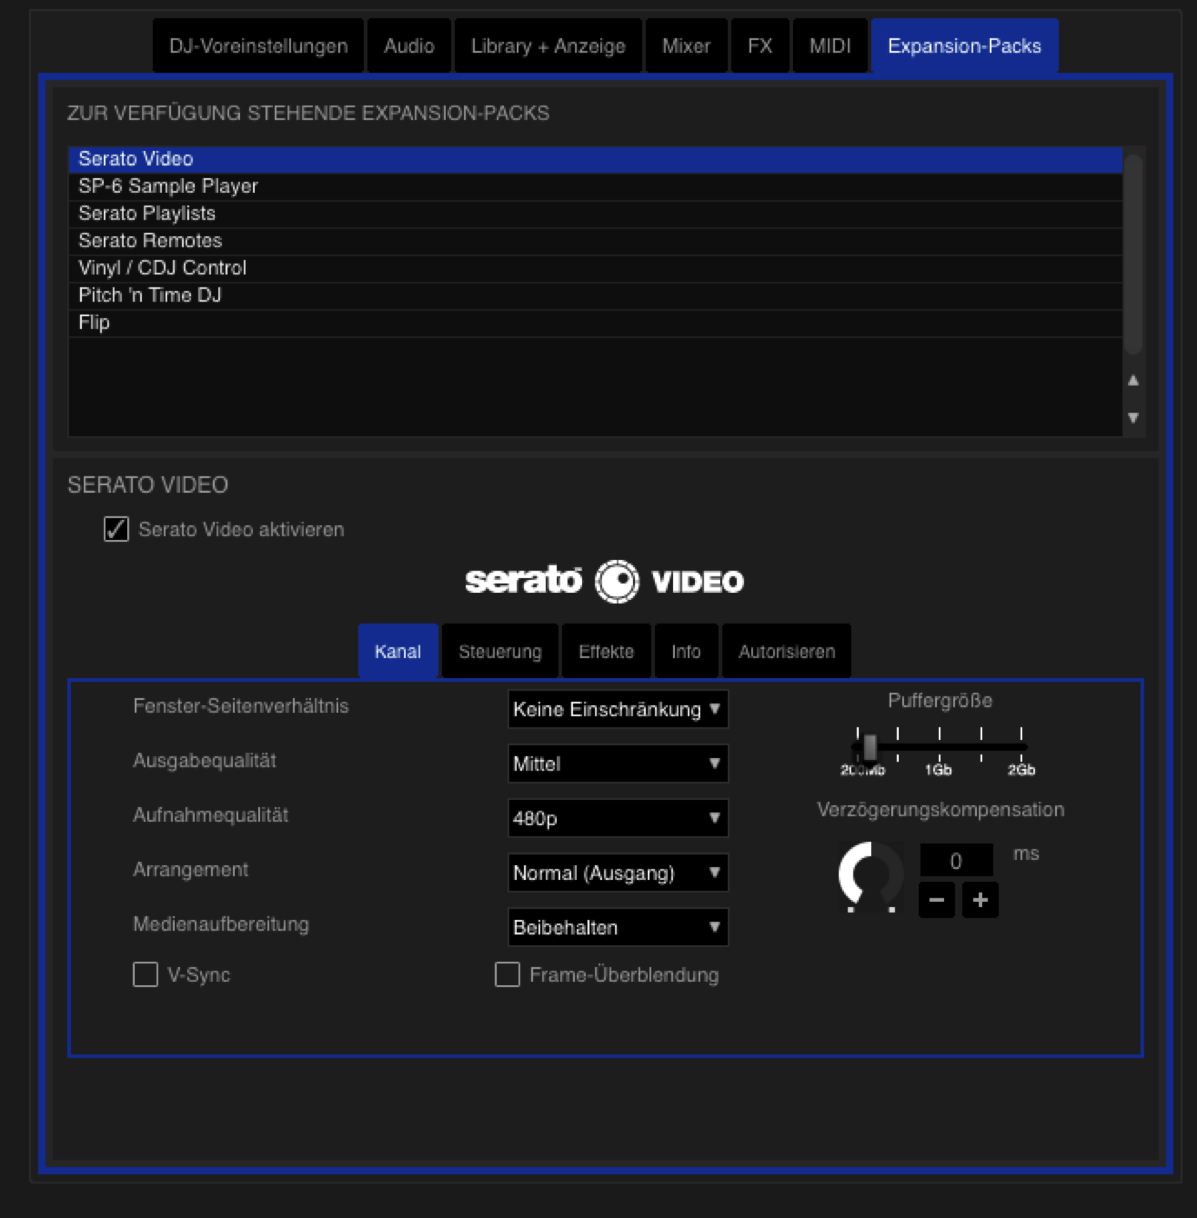Click the Serato Video logo
The width and height of the screenshot is (1197, 1218).
click(604, 581)
